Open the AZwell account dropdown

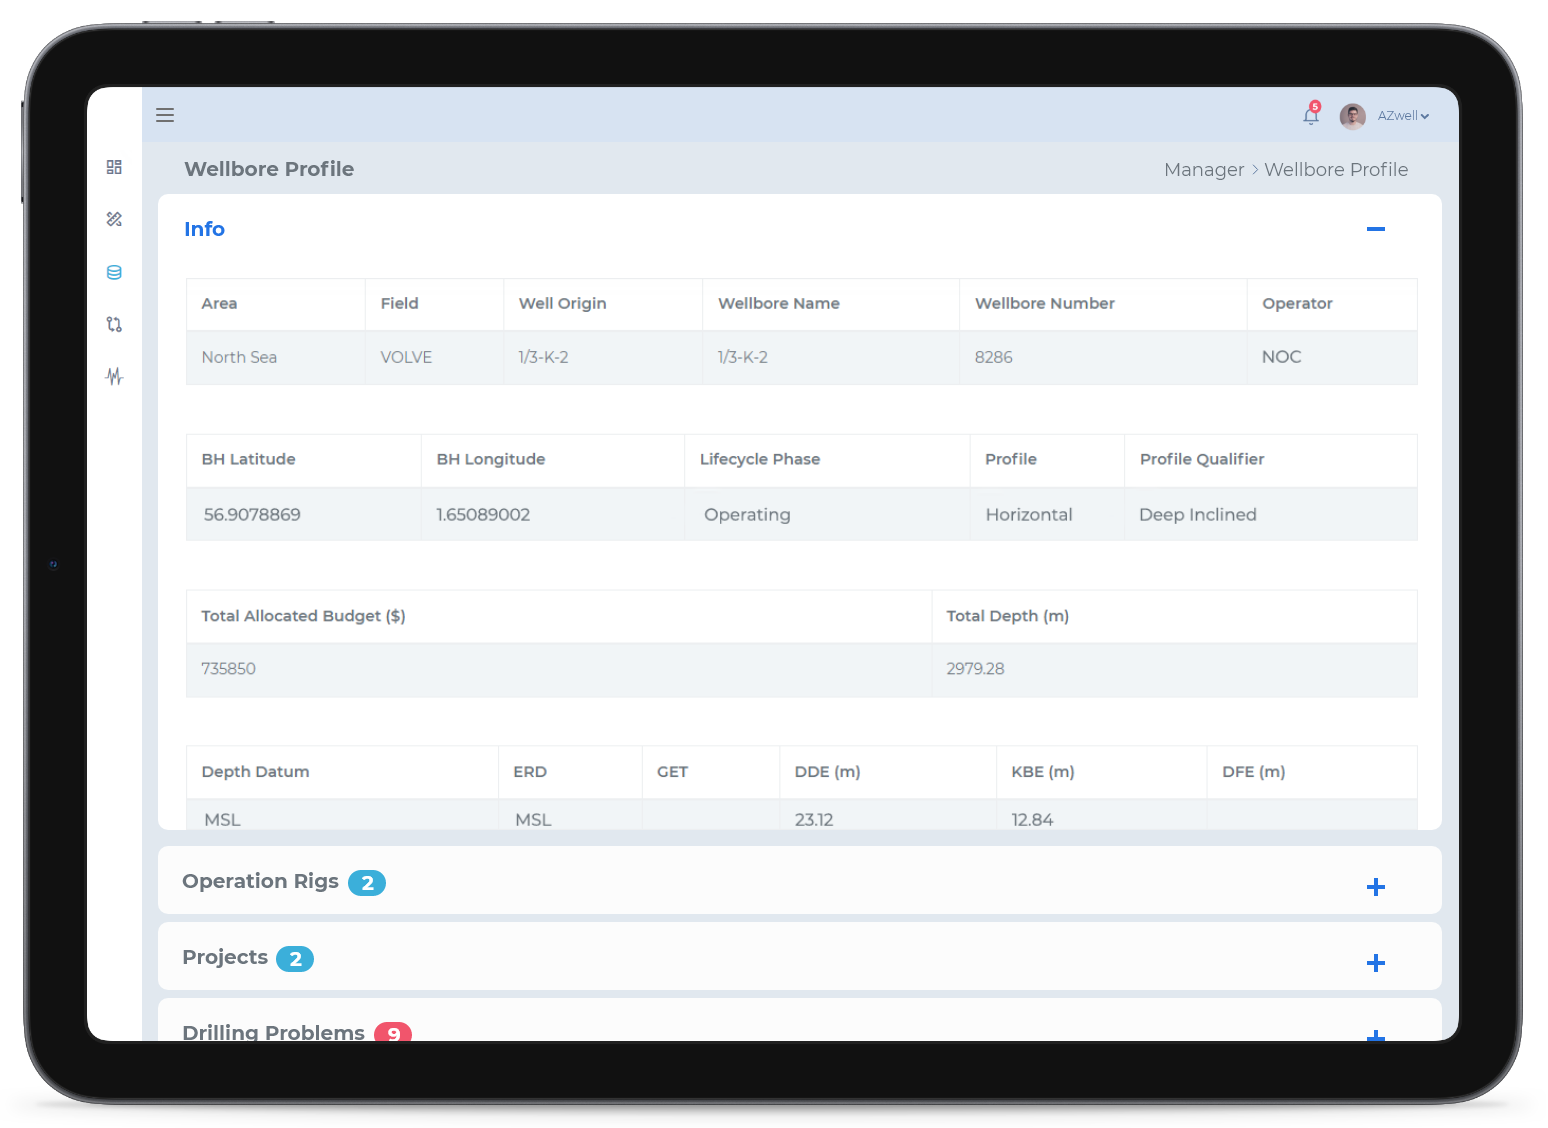click(1403, 116)
